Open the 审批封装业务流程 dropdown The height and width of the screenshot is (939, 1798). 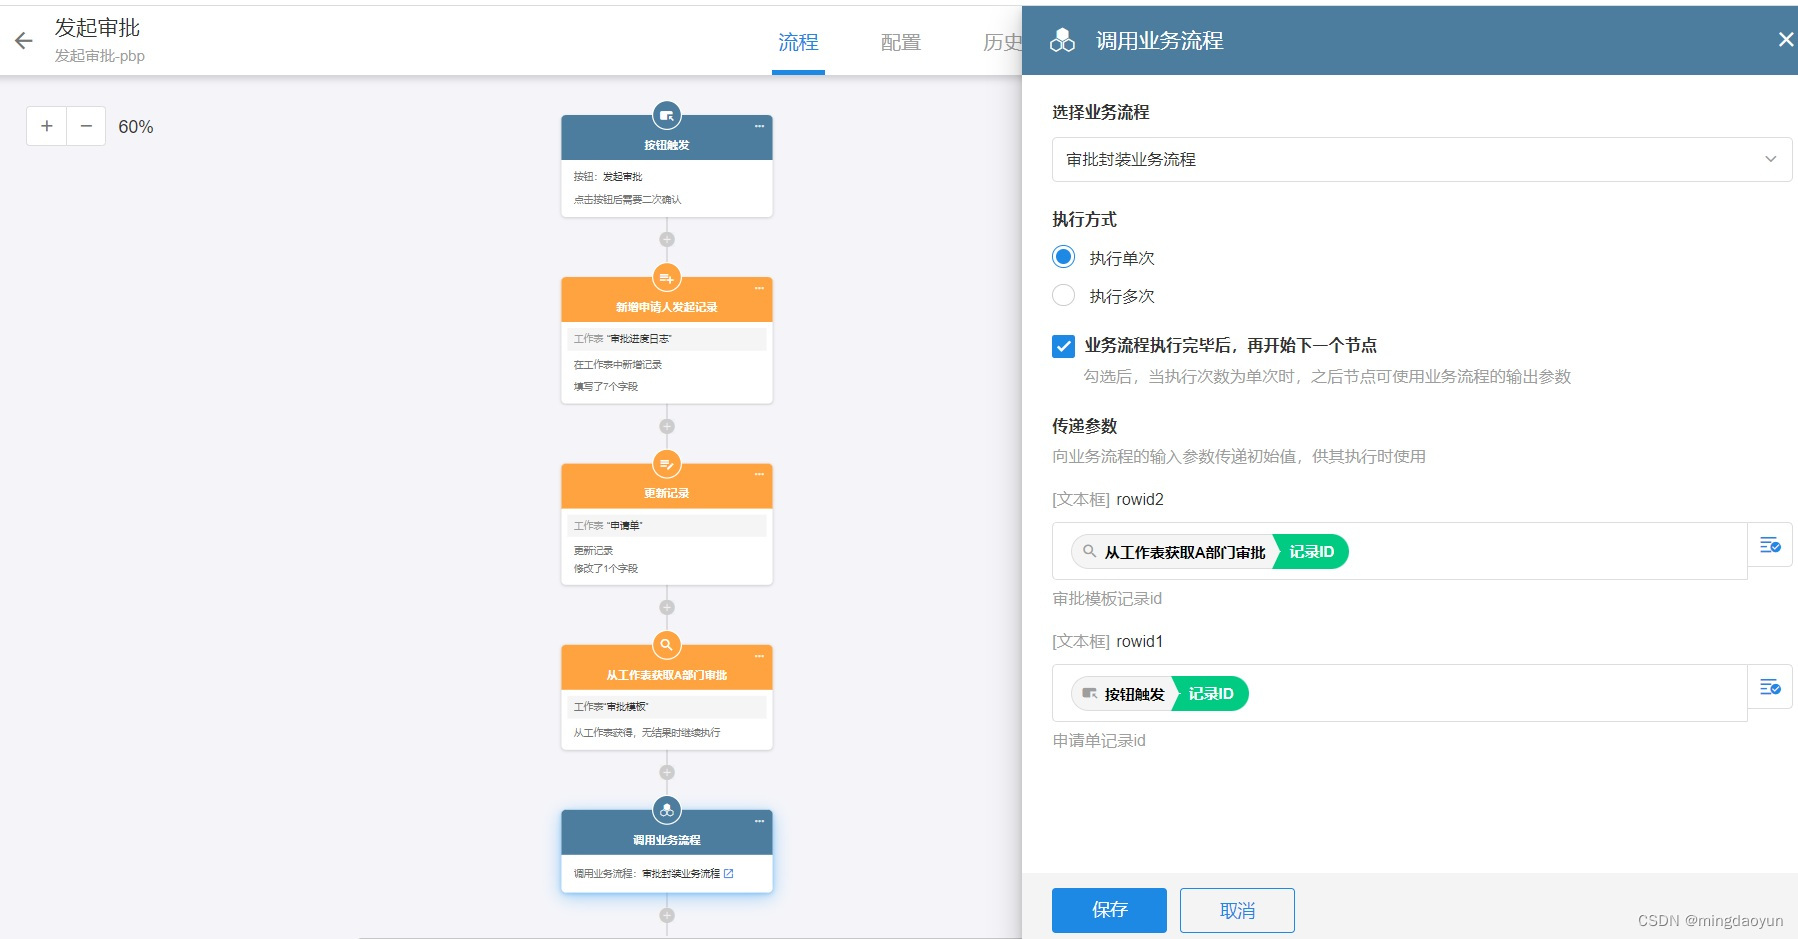coord(1420,158)
